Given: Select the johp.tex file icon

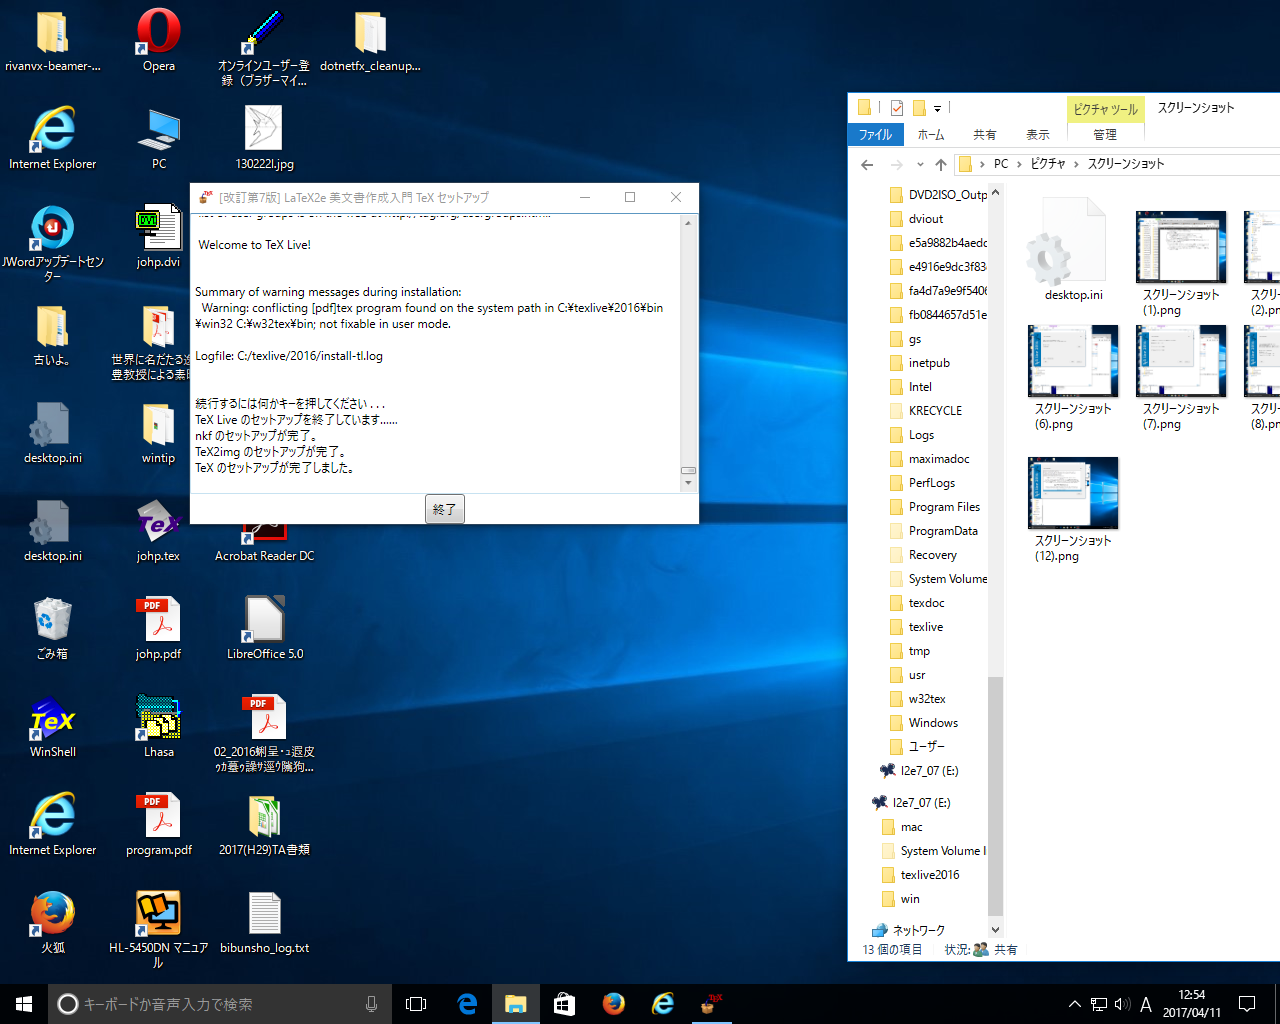Looking at the screenshot, I should click(x=159, y=531).
